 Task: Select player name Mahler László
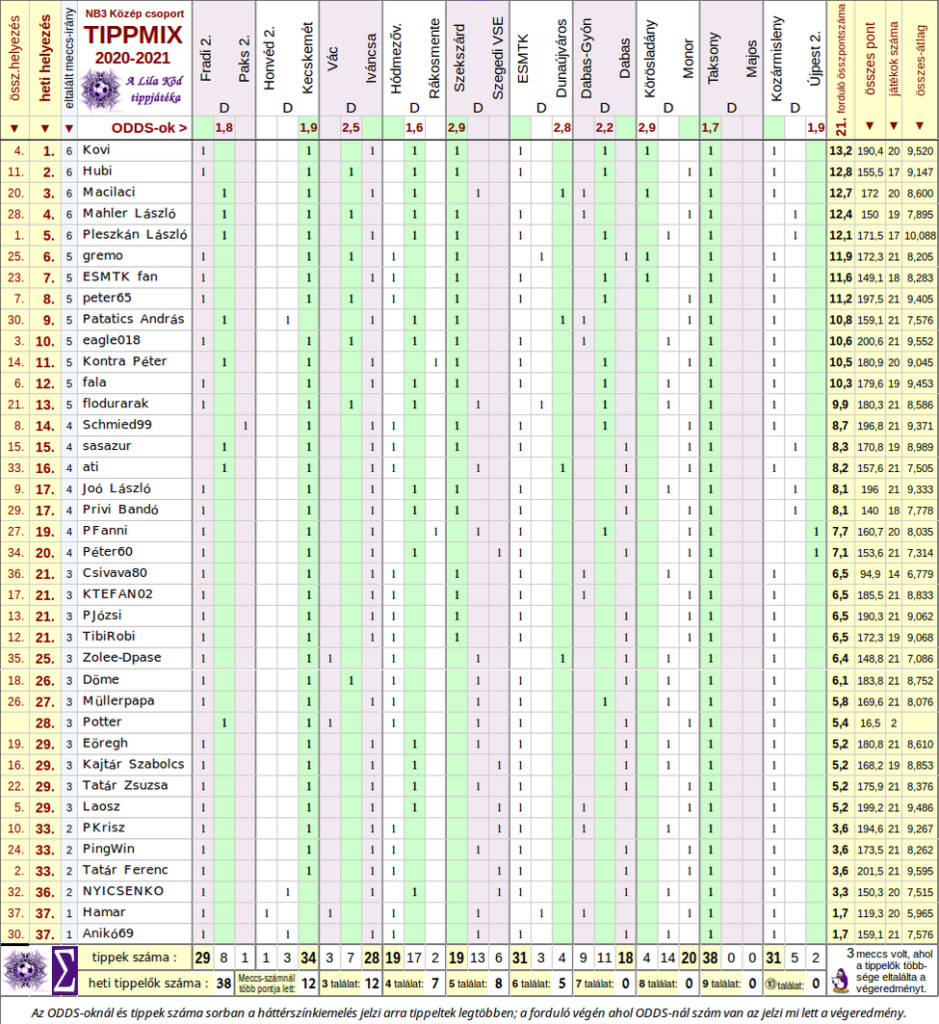tap(129, 214)
